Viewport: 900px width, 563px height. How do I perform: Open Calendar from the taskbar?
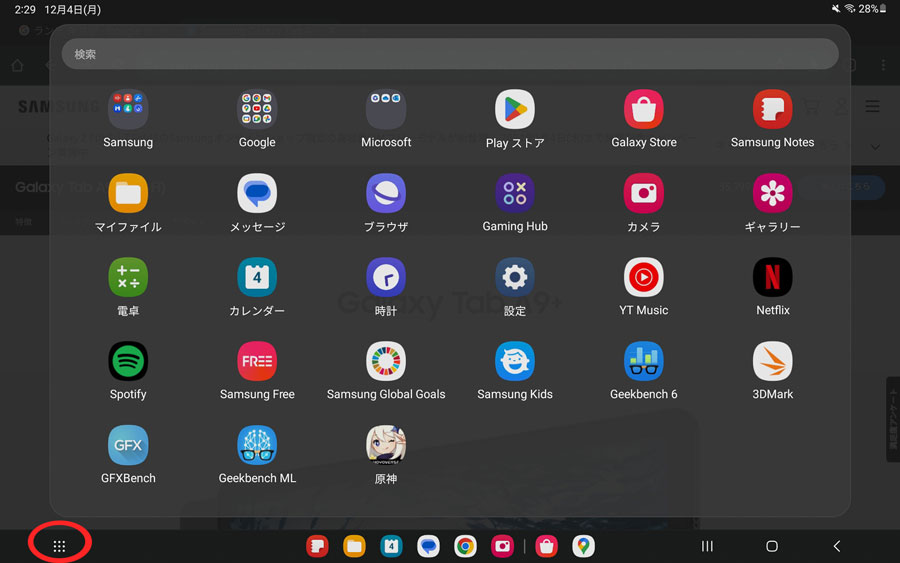click(x=391, y=546)
